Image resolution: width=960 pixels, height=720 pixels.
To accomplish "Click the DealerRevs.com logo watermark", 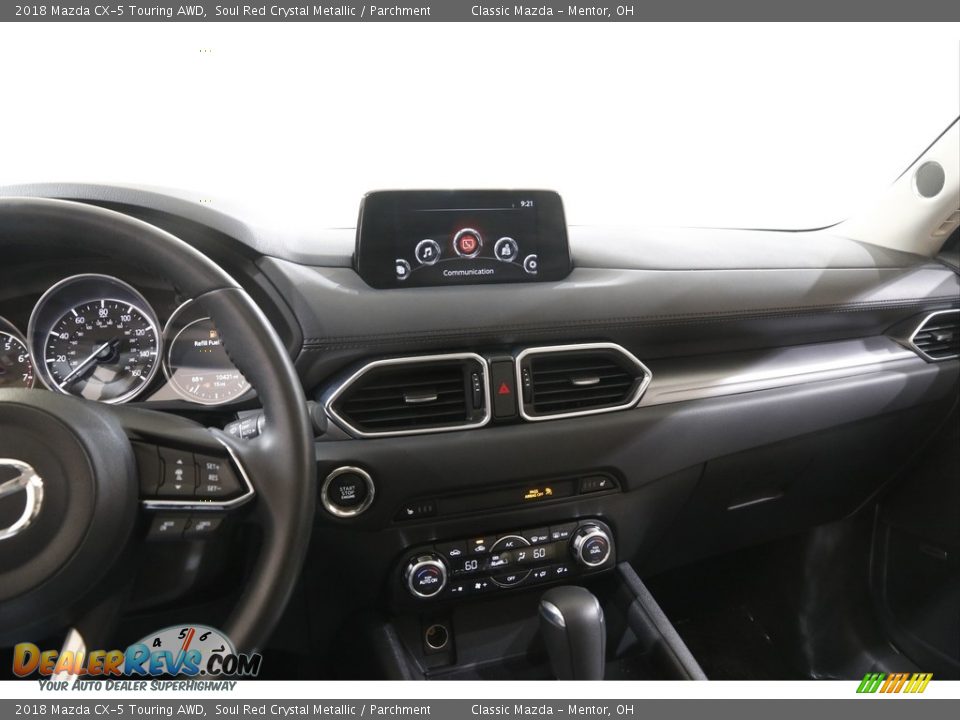I will point(136,659).
